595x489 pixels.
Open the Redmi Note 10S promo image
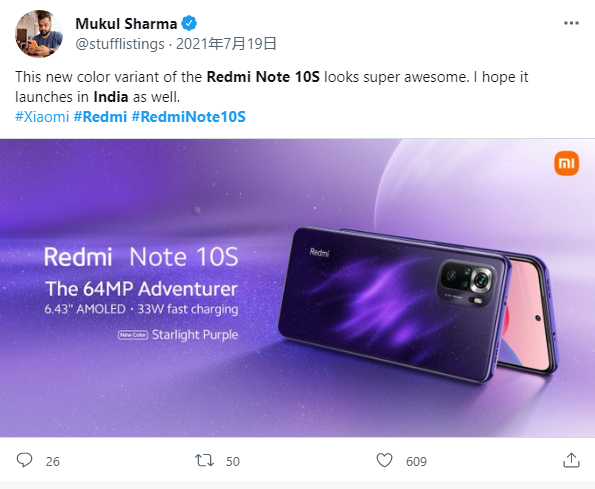click(x=298, y=288)
